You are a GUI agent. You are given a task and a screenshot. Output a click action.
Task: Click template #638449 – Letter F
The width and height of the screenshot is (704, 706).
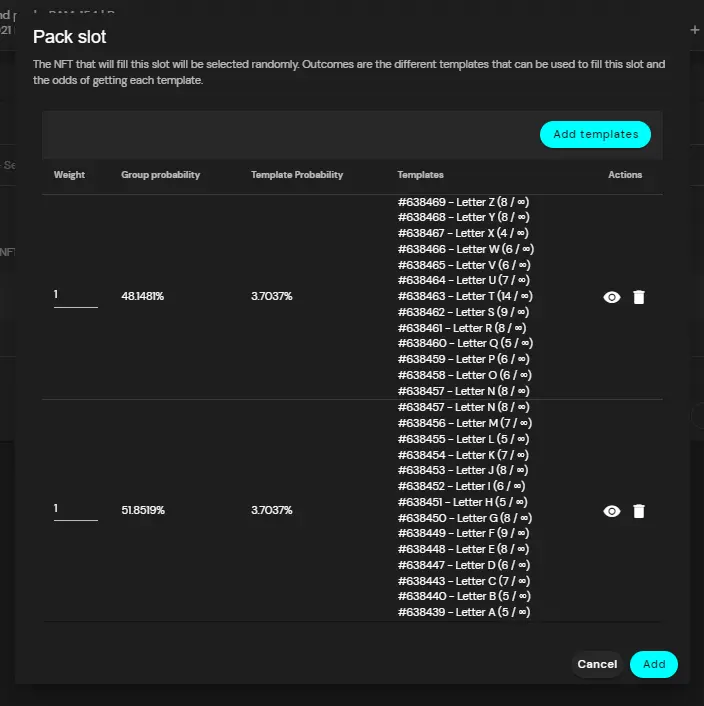point(464,533)
